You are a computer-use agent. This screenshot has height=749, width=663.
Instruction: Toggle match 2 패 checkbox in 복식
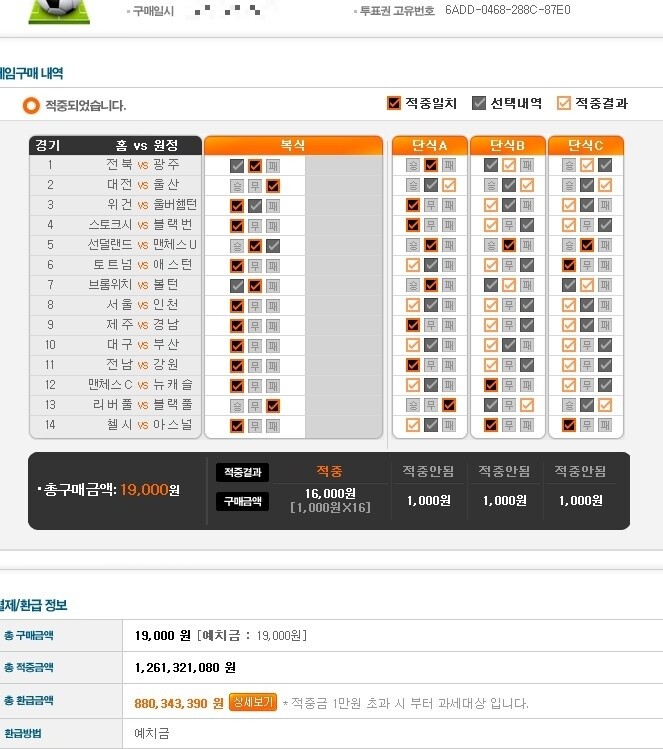point(273,186)
